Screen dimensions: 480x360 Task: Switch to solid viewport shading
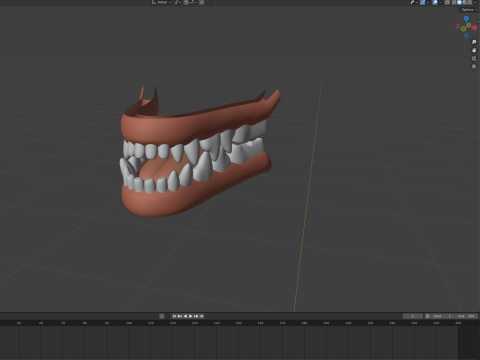coord(459,2)
